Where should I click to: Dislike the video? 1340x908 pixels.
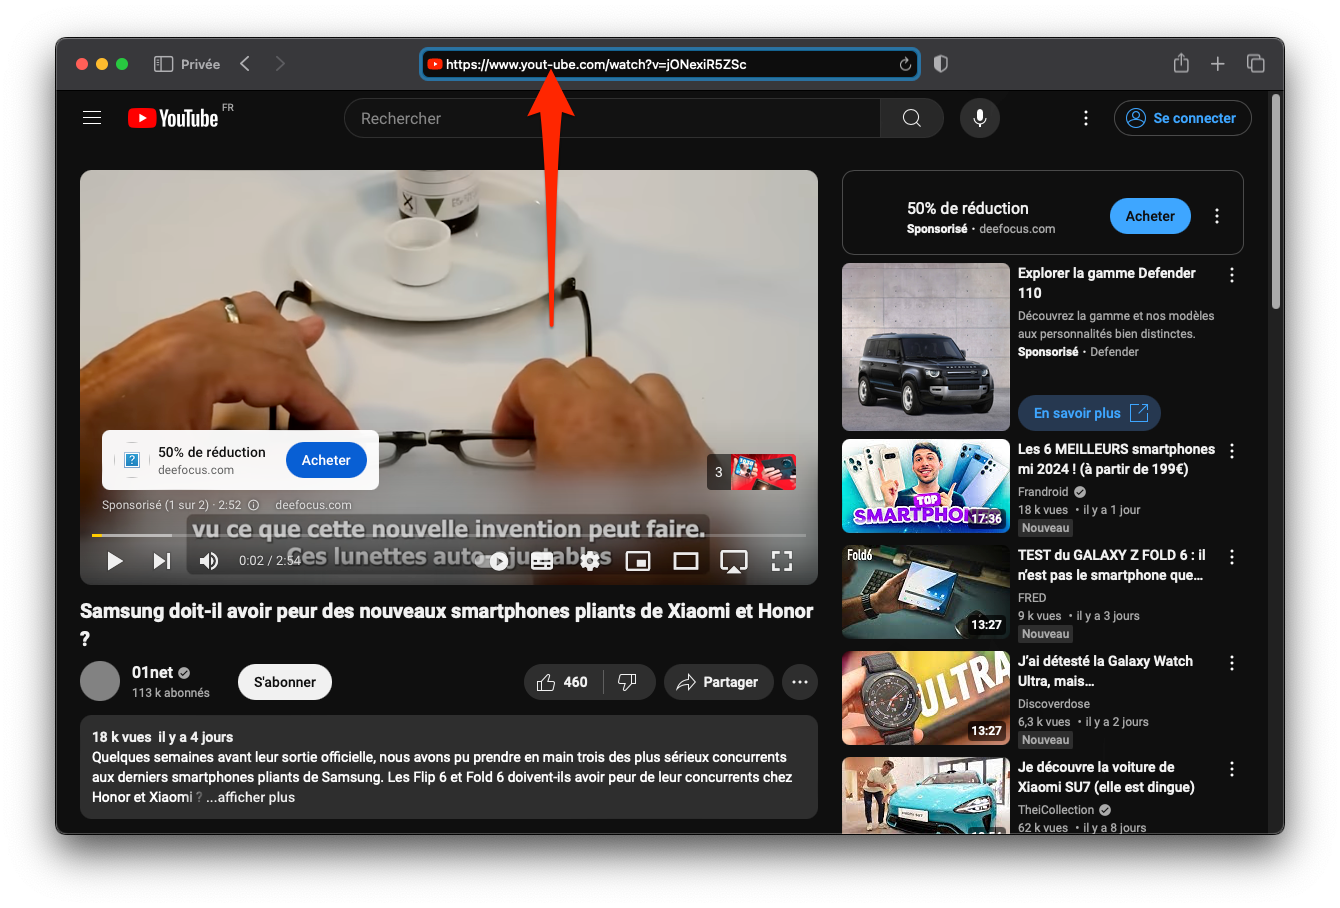[x=628, y=682]
